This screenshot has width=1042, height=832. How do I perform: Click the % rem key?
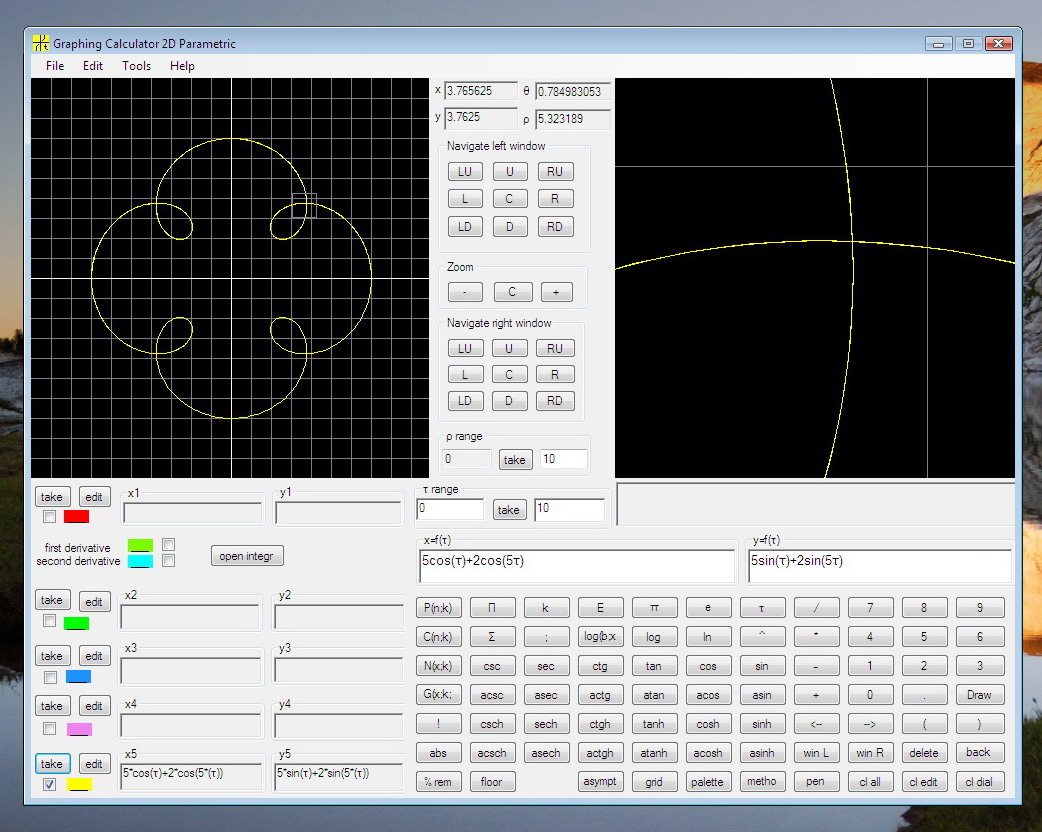point(438,781)
